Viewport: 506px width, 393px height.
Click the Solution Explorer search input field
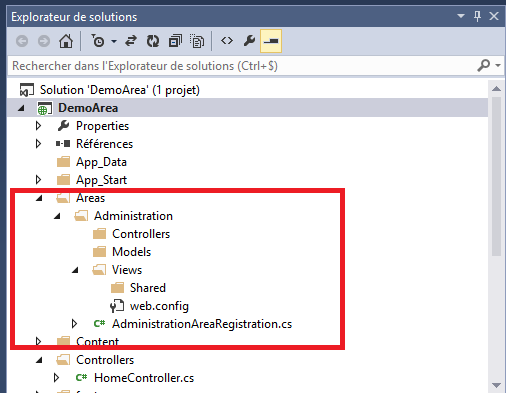[x=242, y=66]
